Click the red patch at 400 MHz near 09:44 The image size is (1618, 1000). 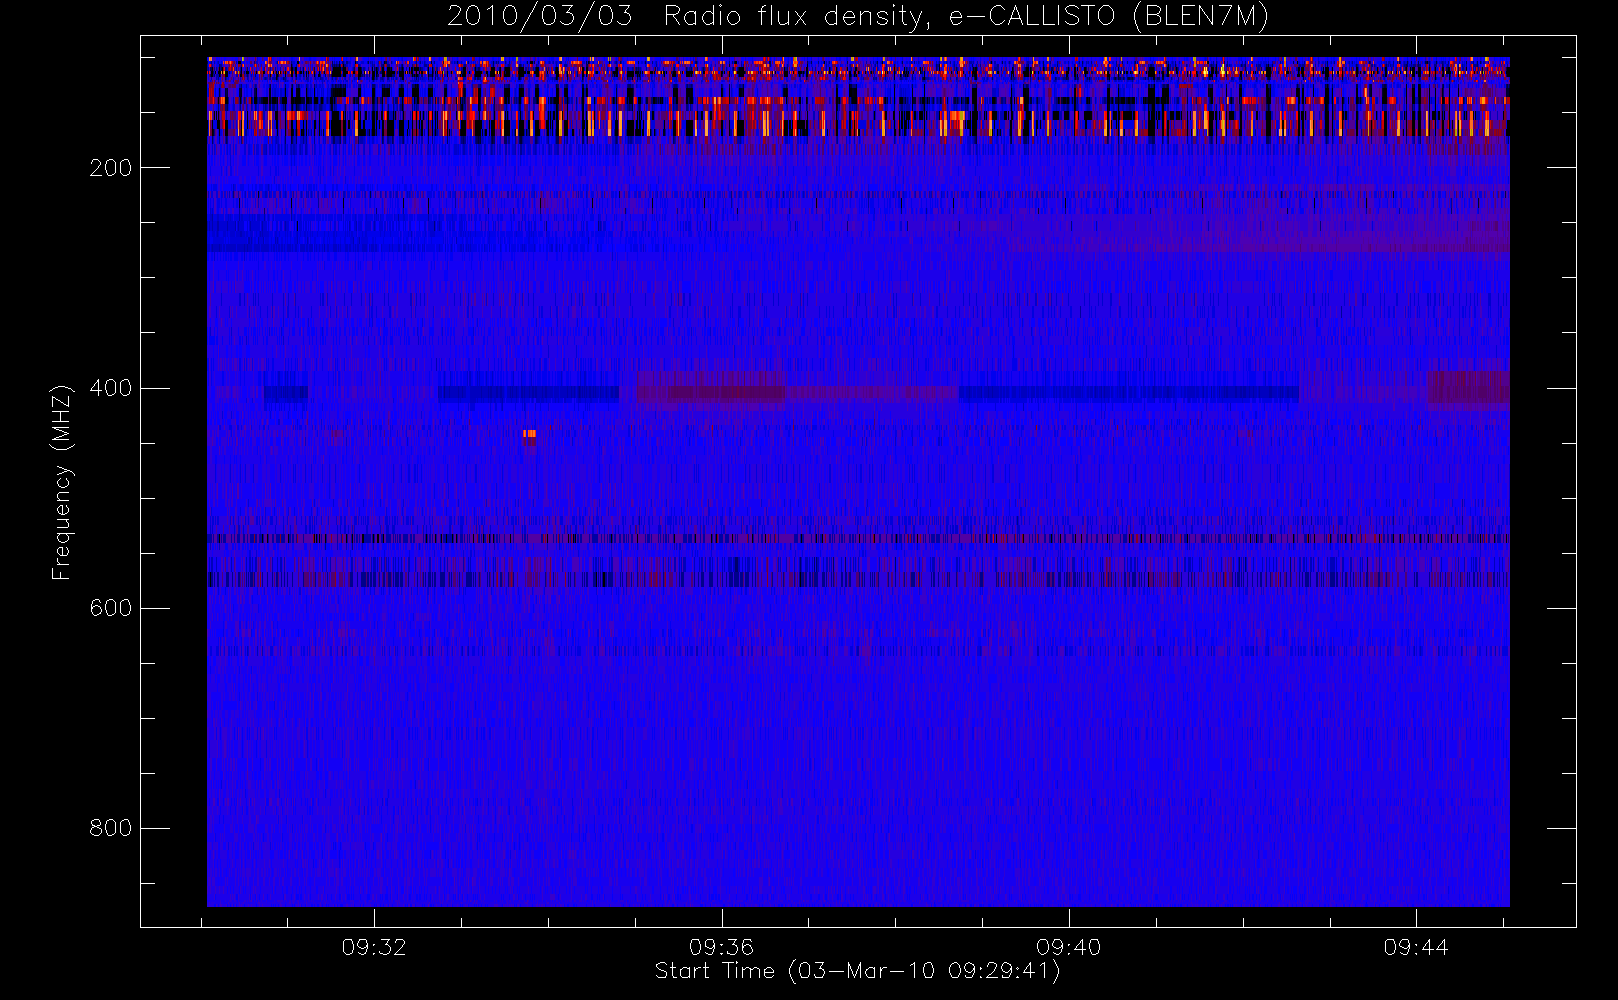pyautogui.click(x=1467, y=391)
